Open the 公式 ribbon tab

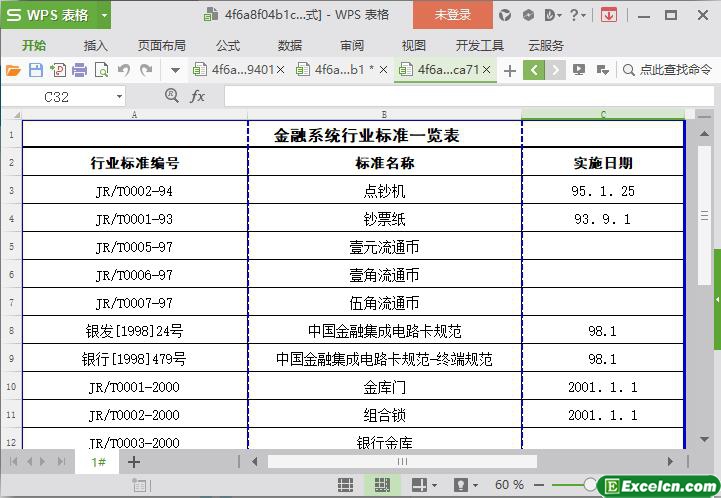(228, 46)
